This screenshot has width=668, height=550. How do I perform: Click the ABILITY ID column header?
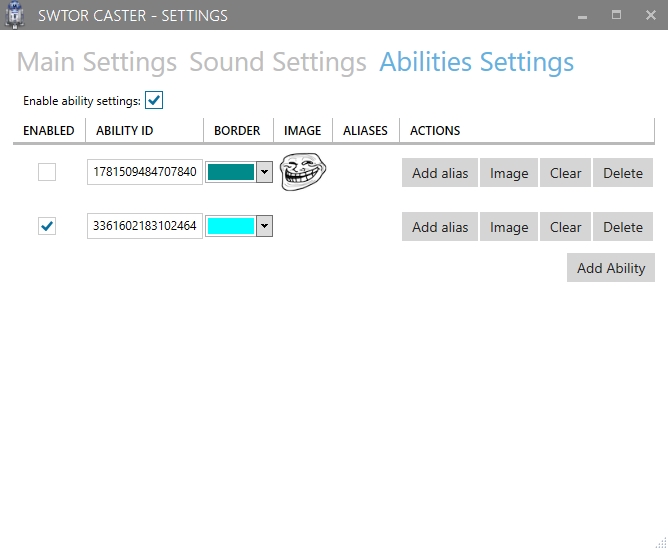[144, 130]
